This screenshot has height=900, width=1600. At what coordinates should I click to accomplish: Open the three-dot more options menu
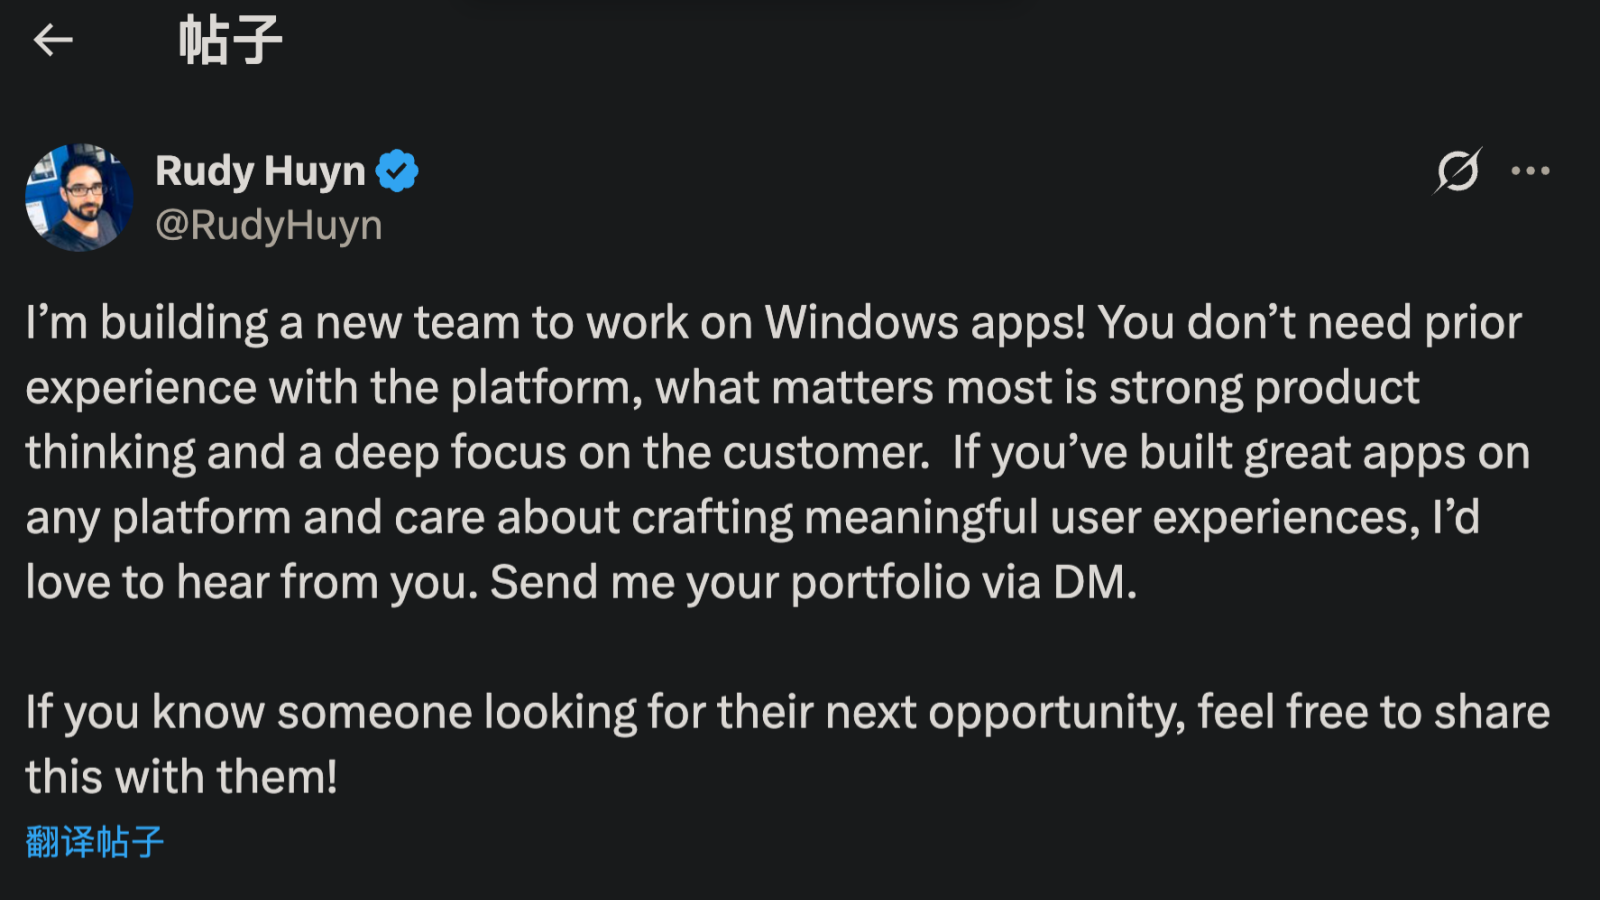tap(1530, 171)
